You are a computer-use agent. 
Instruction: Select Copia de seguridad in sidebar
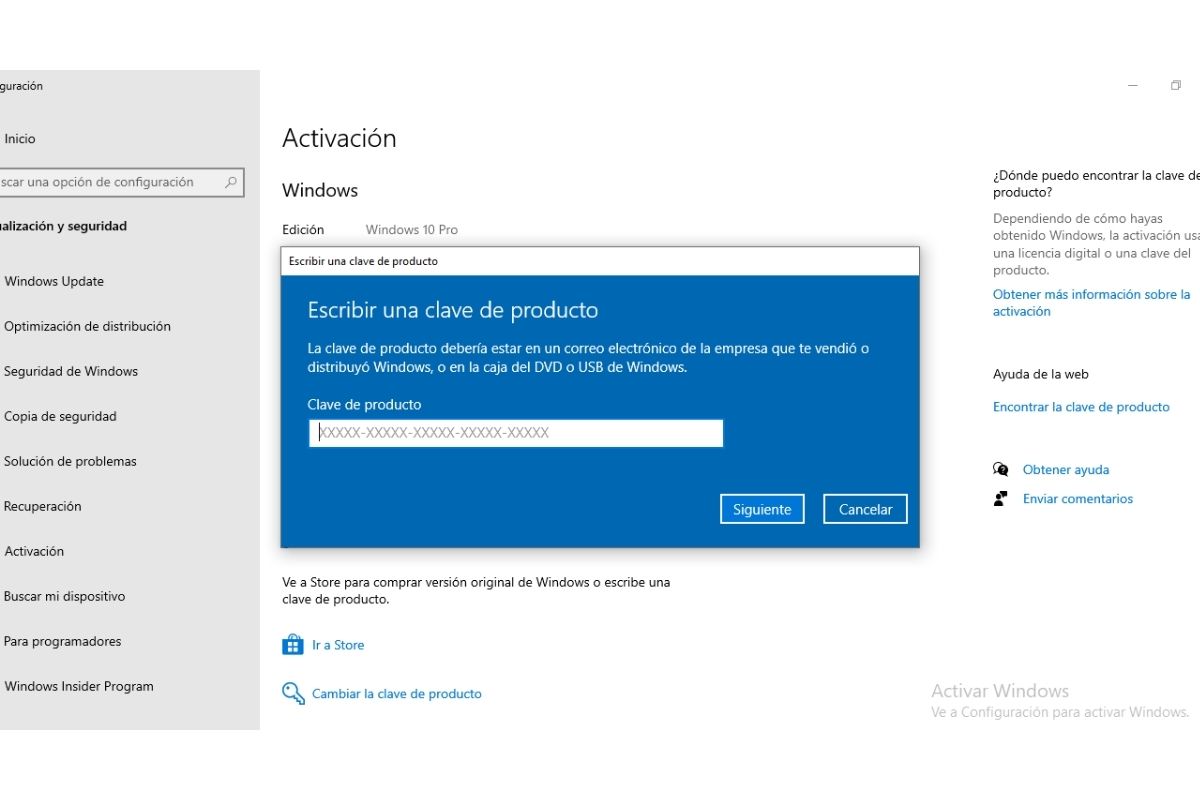(60, 416)
